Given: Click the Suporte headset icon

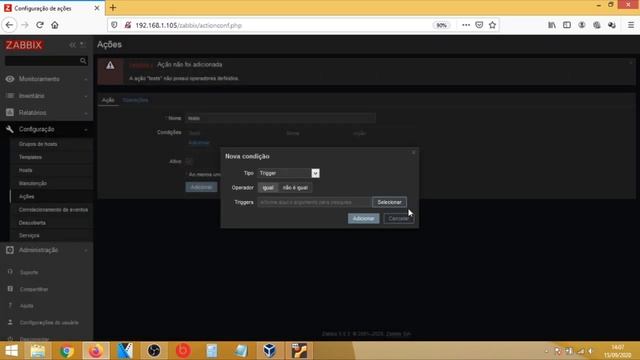Looking at the screenshot, I should [x=10, y=272].
